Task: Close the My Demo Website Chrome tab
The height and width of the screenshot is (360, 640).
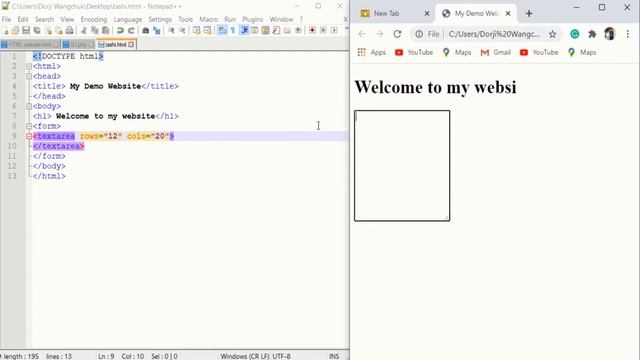Action: (508, 13)
